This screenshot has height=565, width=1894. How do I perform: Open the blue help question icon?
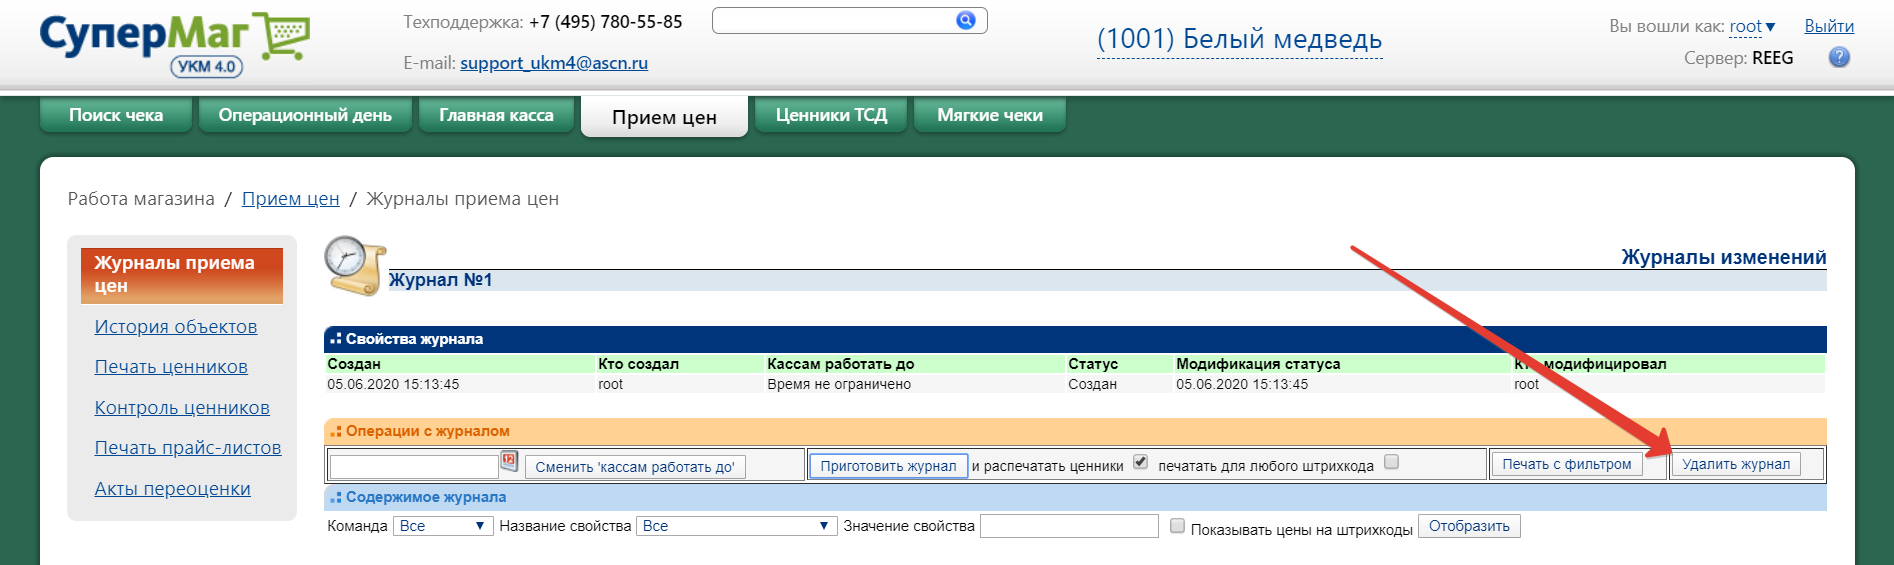coord(1839,57)
